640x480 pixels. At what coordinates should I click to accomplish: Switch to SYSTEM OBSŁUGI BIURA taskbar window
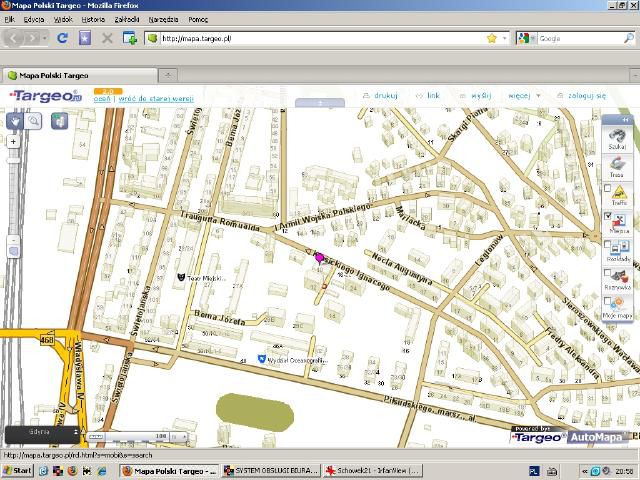[x=271, y=471]
